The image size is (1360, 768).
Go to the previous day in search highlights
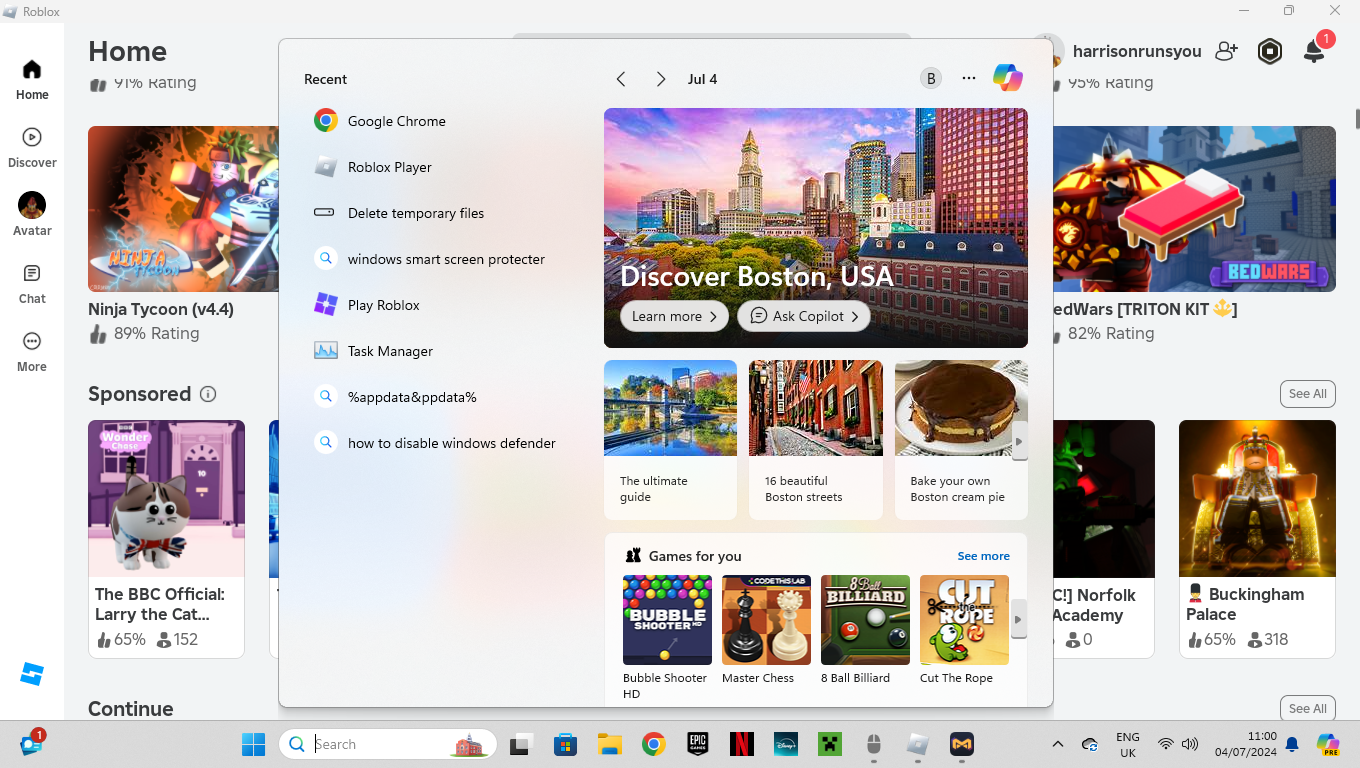tap(621, 79)
